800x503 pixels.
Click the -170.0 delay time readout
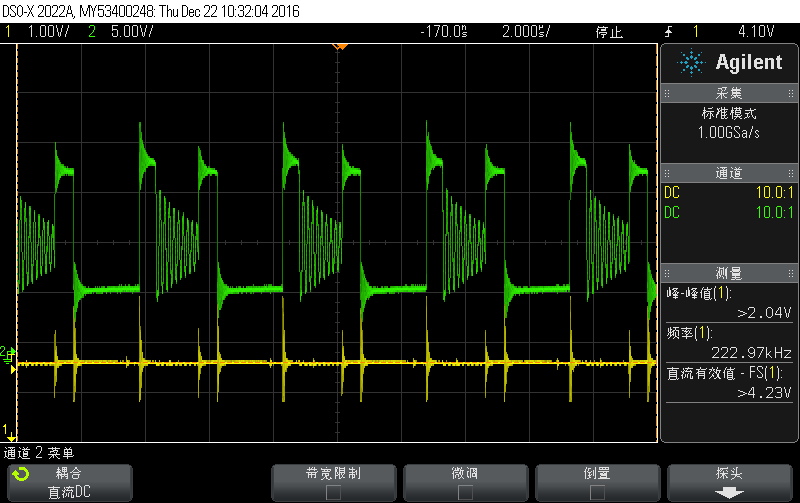tap(444, 32)
